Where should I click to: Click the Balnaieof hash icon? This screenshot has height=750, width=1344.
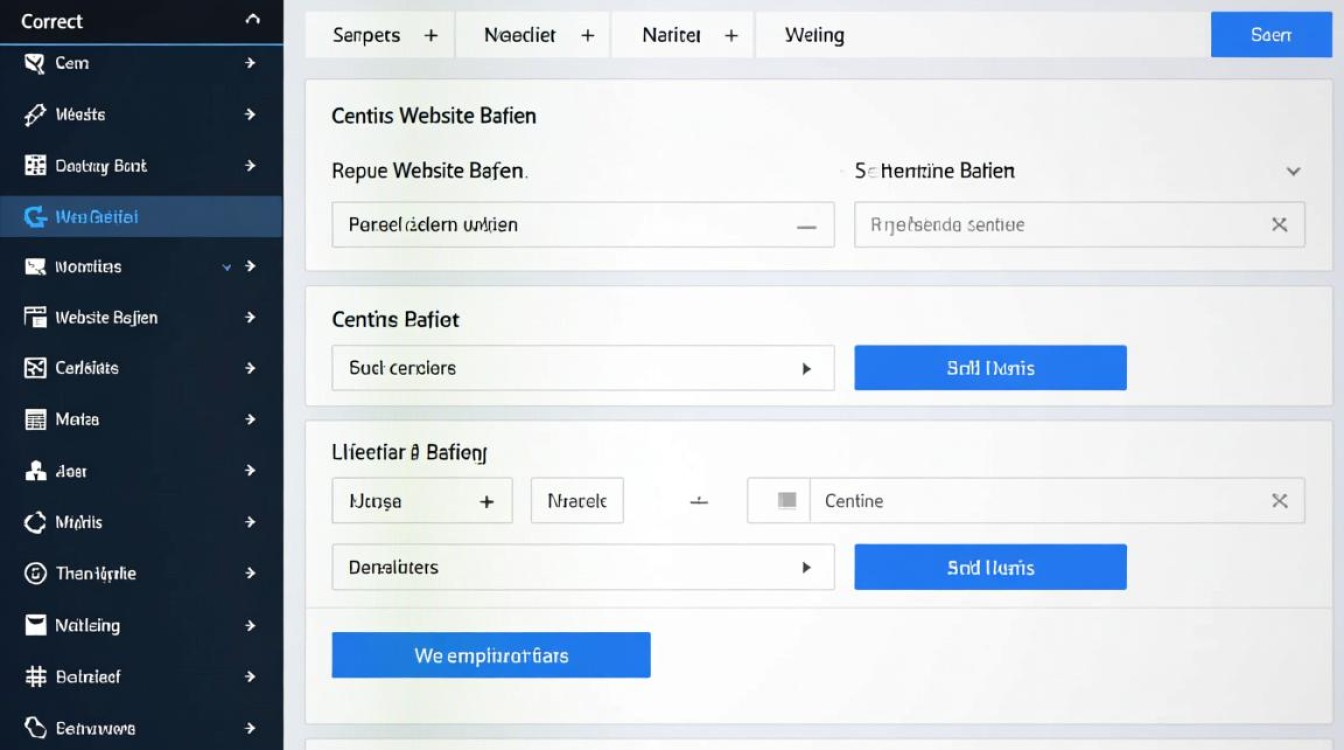(36, 677)
